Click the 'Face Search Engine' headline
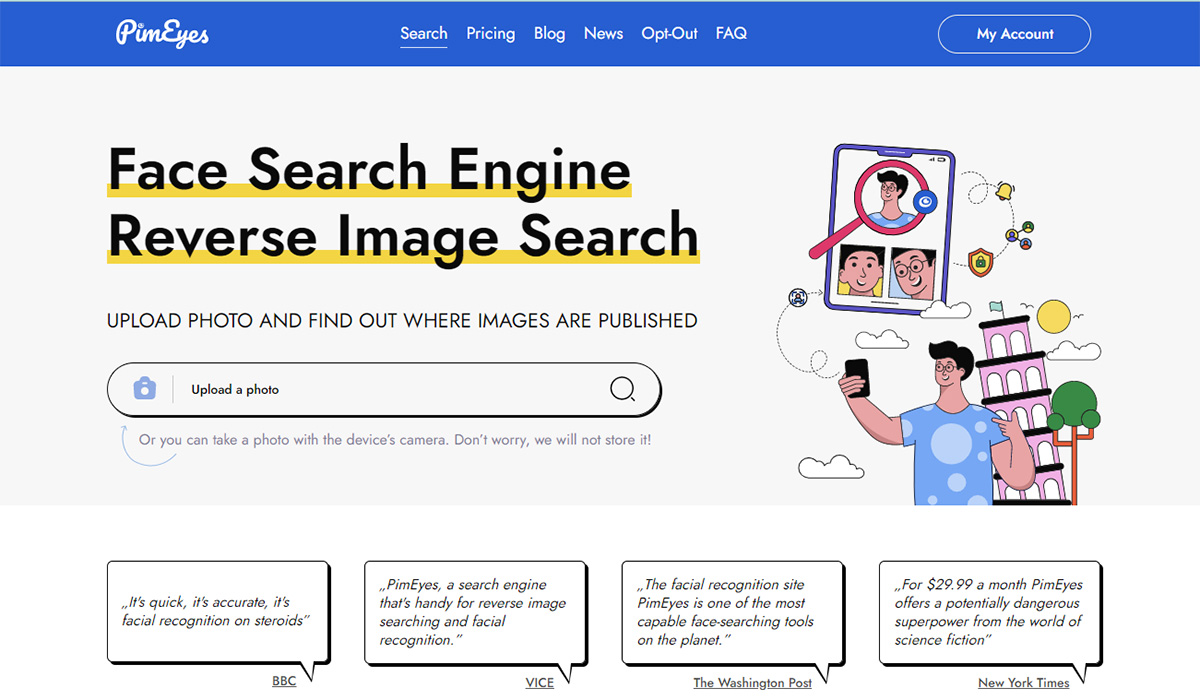Image resolution: width=1200 pixels, height=700 pixels. [x=369, y=168]
